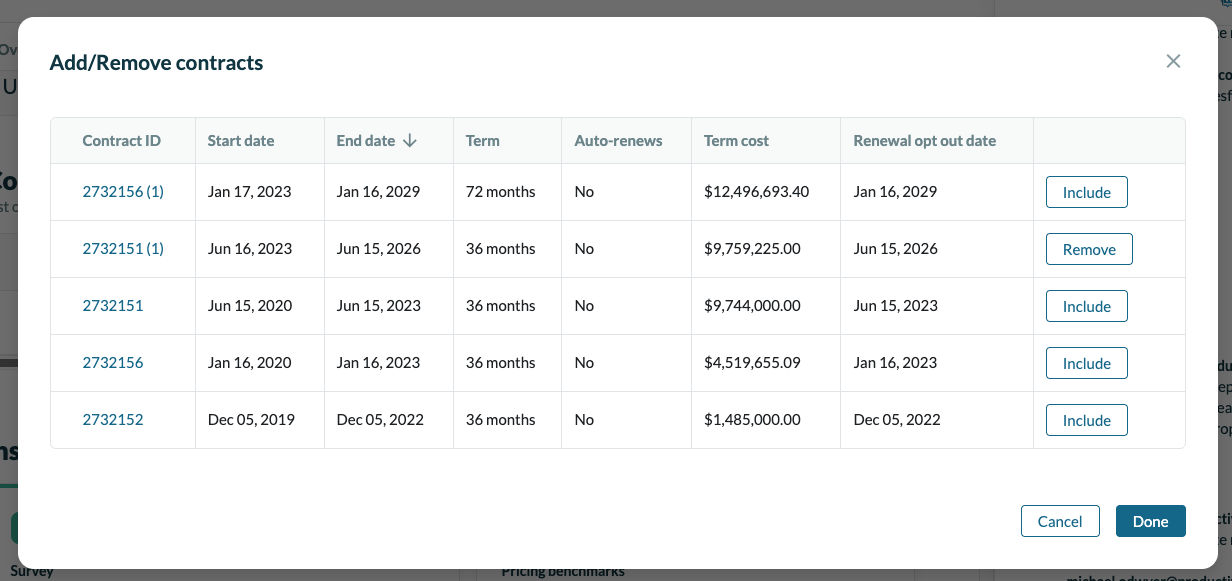Open contract 2732151 (1) link
The width and height of the screenshot is (1232, 581).
point(122,249)
